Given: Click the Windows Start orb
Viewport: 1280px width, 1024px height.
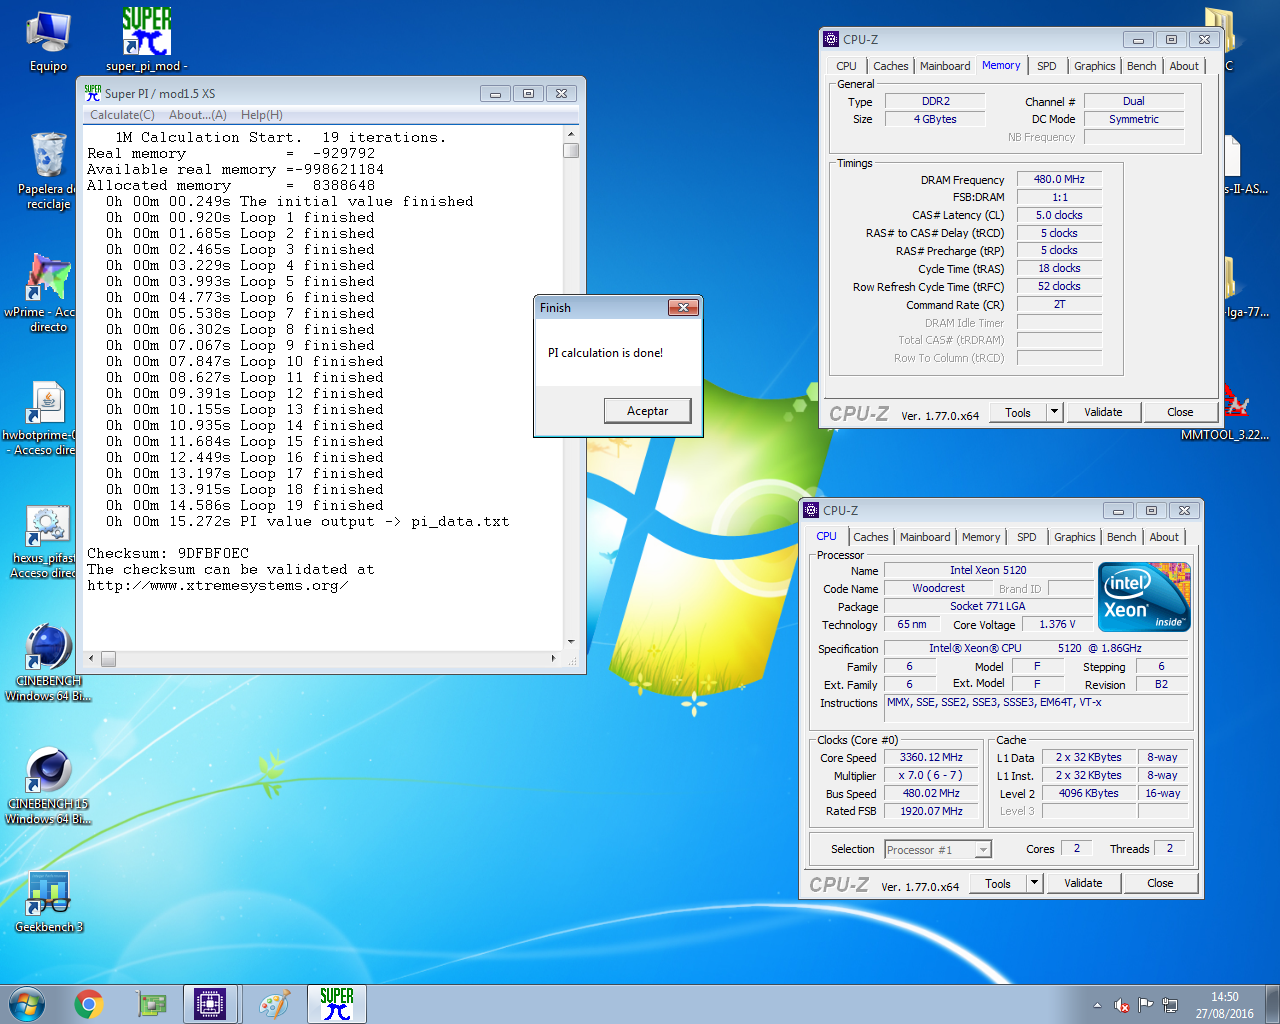Looking at the screenshot, I should 27,1004.
